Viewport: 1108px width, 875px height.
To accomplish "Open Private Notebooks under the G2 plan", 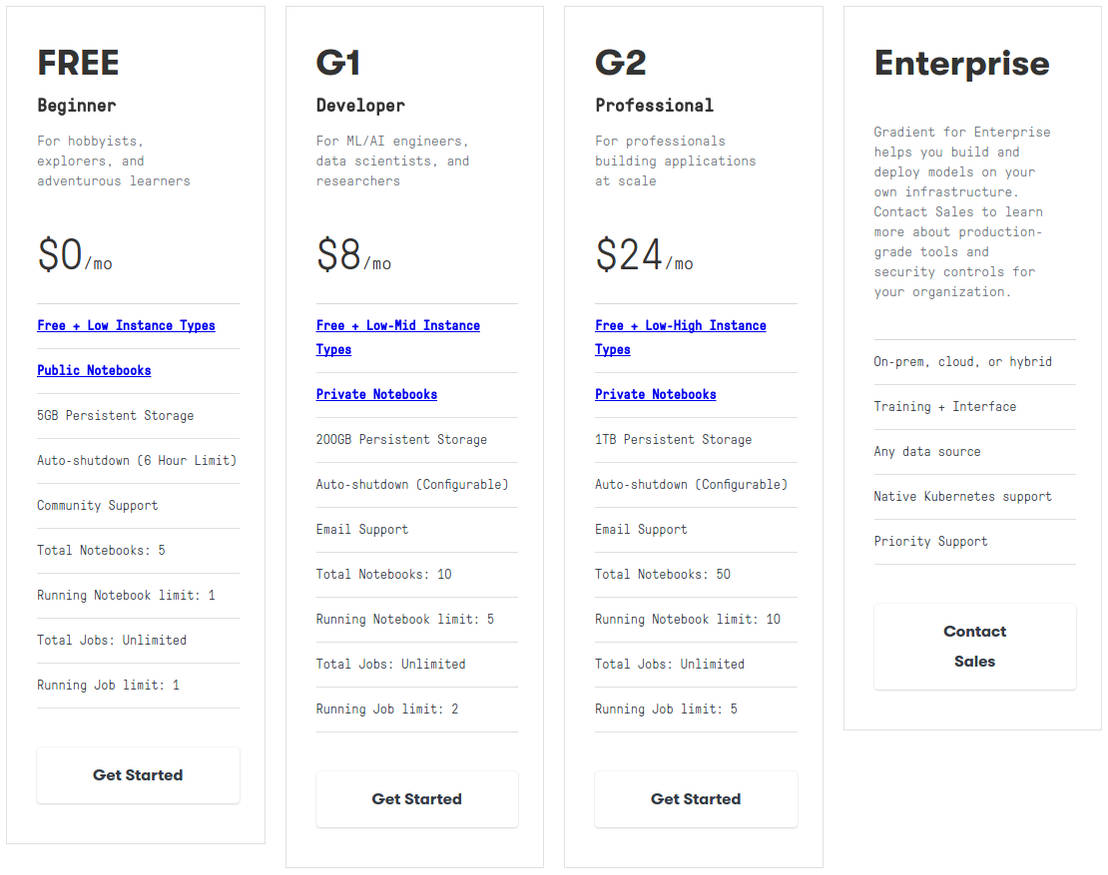I will 655,394.
